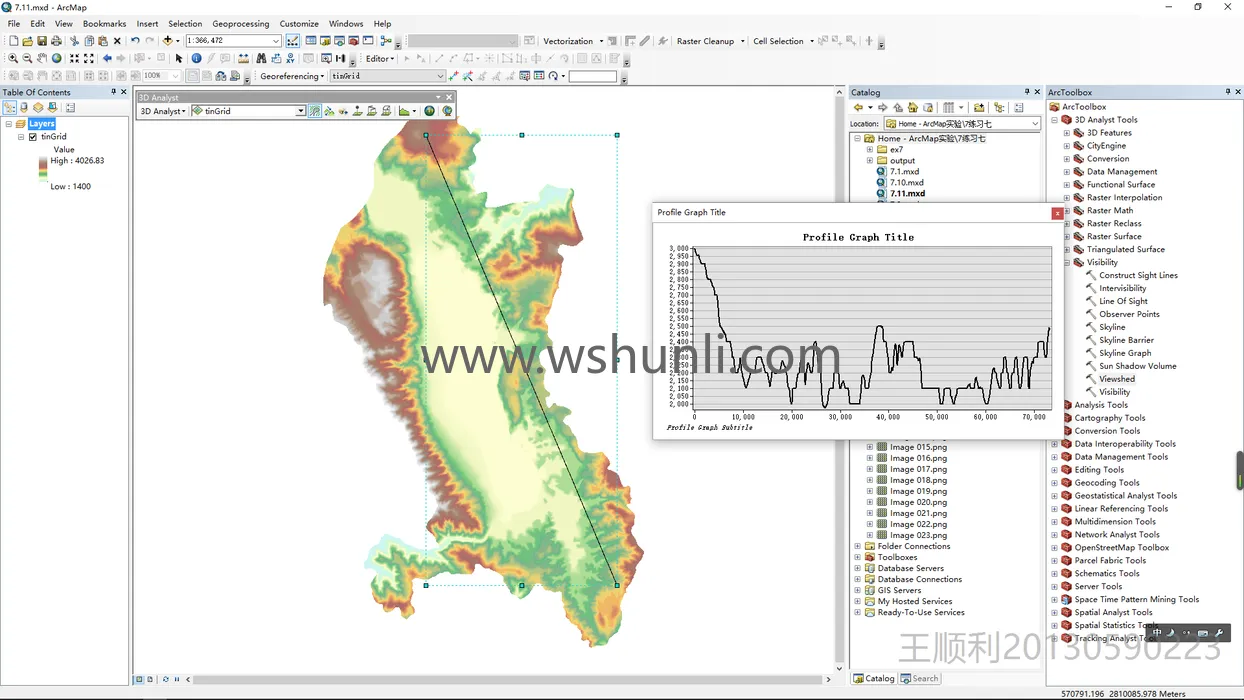Open the Vectorization menu button
Screen dimensions: 1244x700
click(x=573, y=41)
